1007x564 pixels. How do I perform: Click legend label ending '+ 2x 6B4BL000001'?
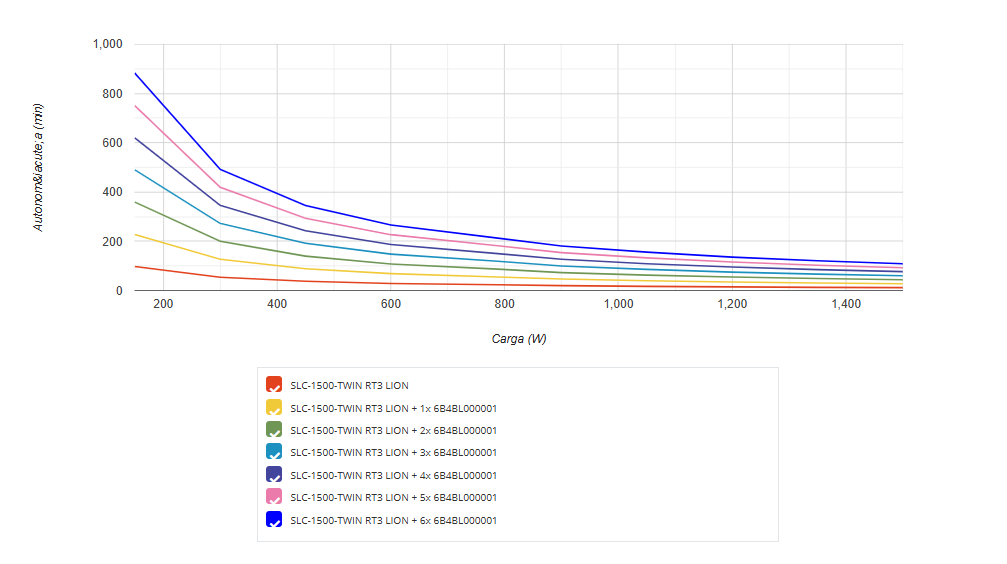click(393, 430)
